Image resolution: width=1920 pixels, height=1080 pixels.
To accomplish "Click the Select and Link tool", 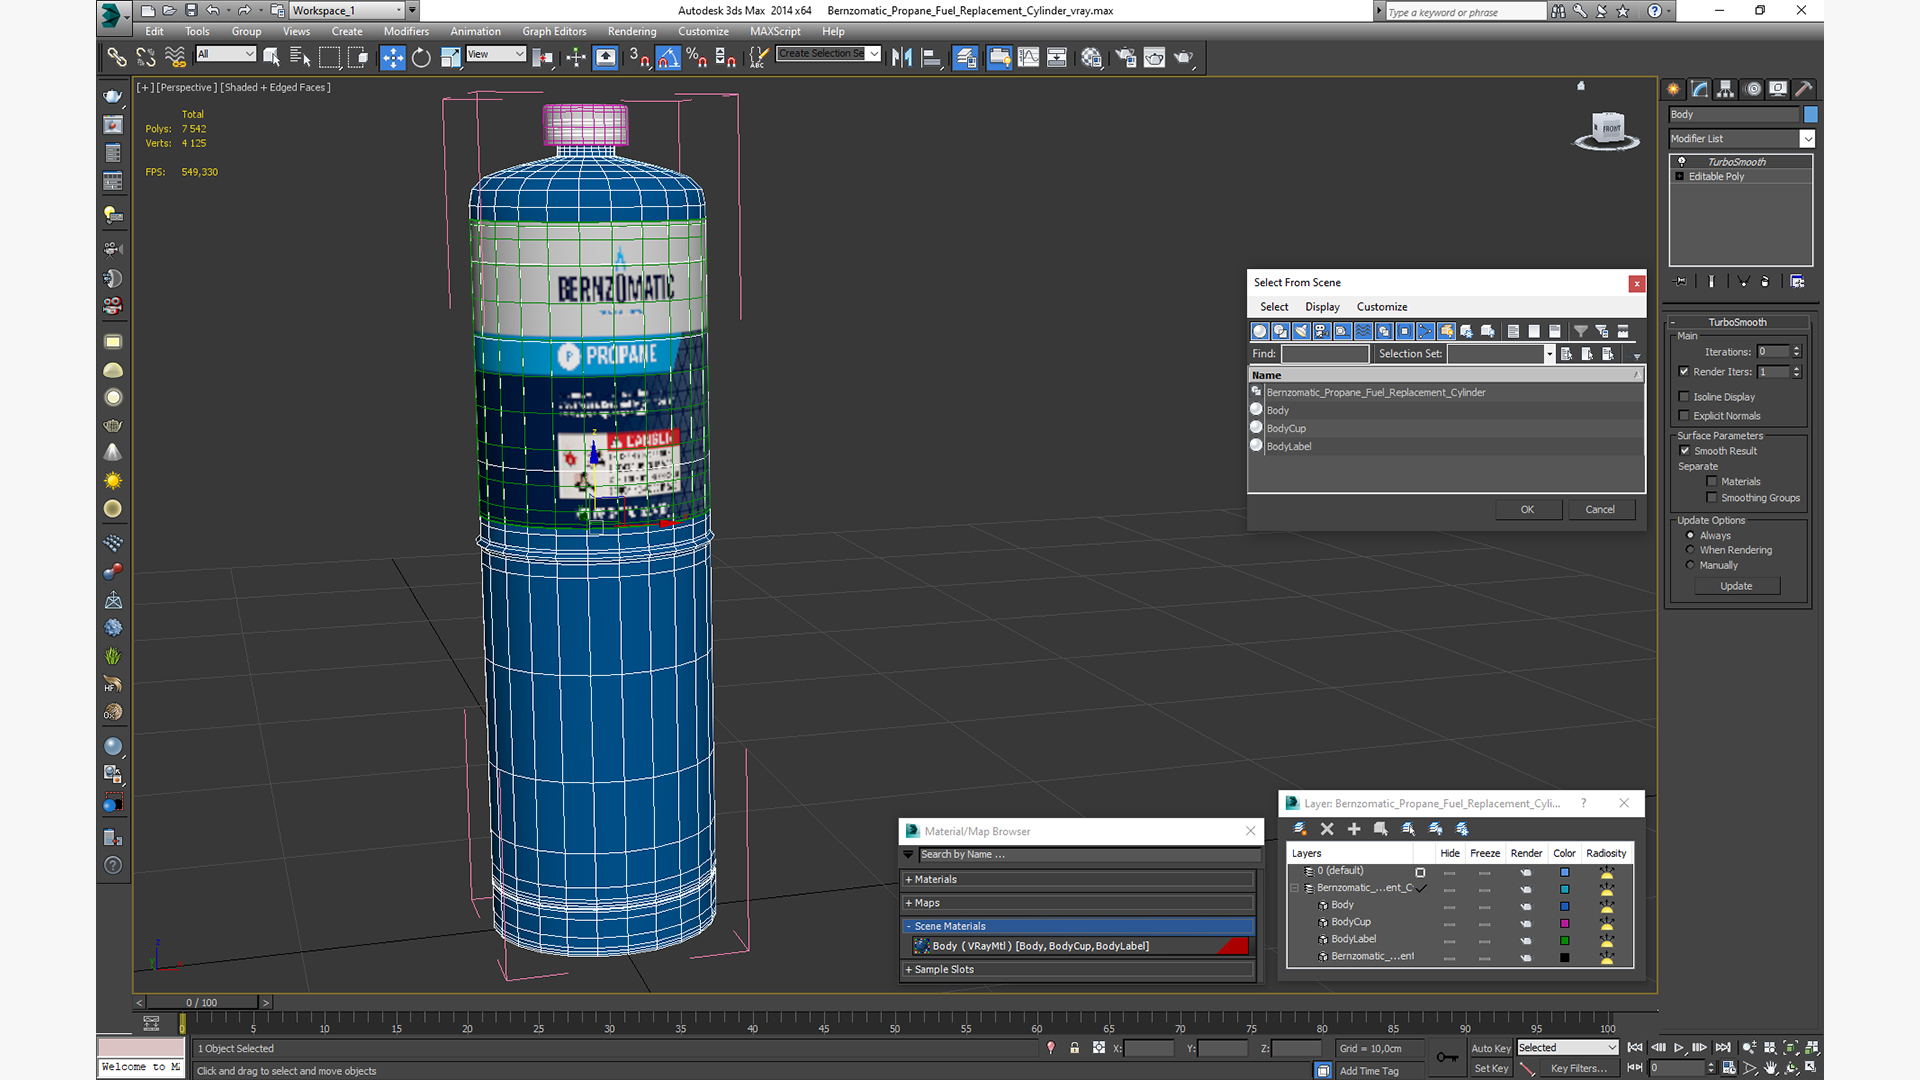I will pos(117,58).
